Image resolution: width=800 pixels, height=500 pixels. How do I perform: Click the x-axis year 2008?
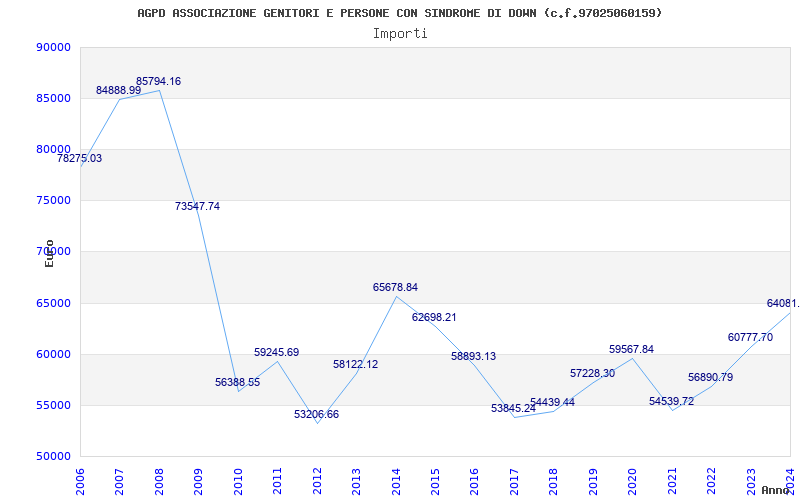coord(159,480)
